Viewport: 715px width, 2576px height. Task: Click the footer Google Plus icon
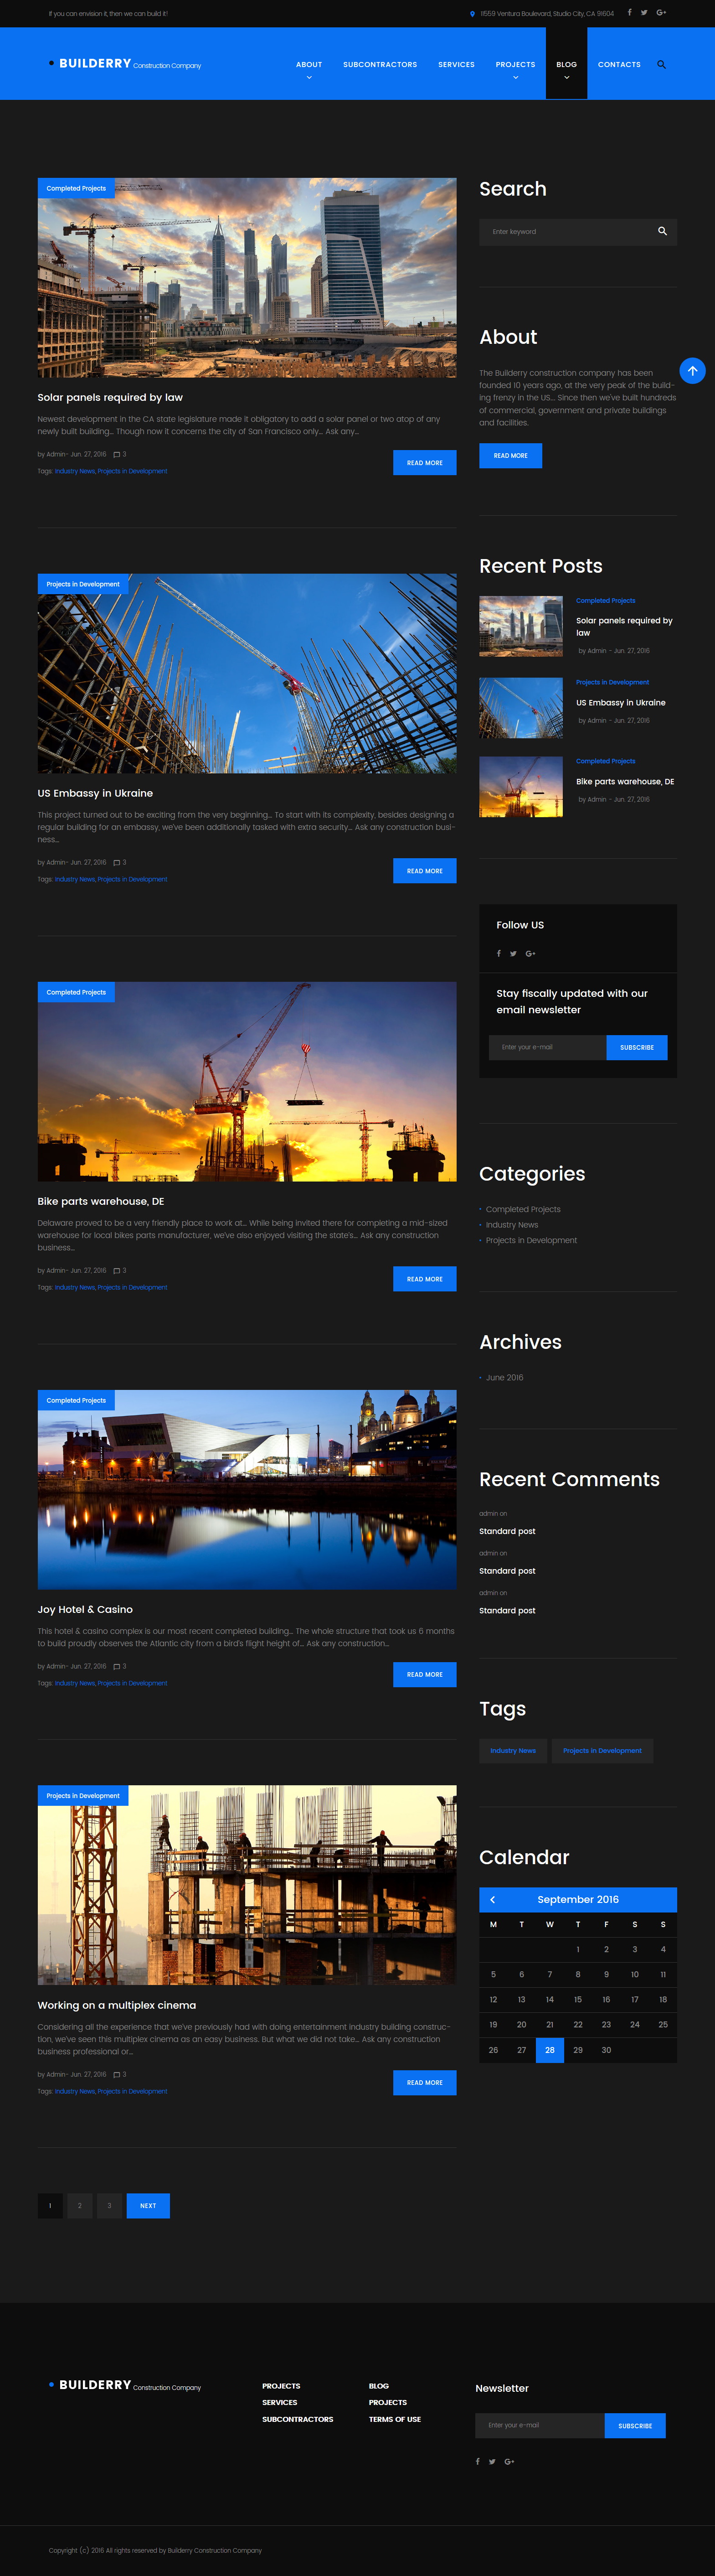pyautogui.click(x=509, y=2461)
